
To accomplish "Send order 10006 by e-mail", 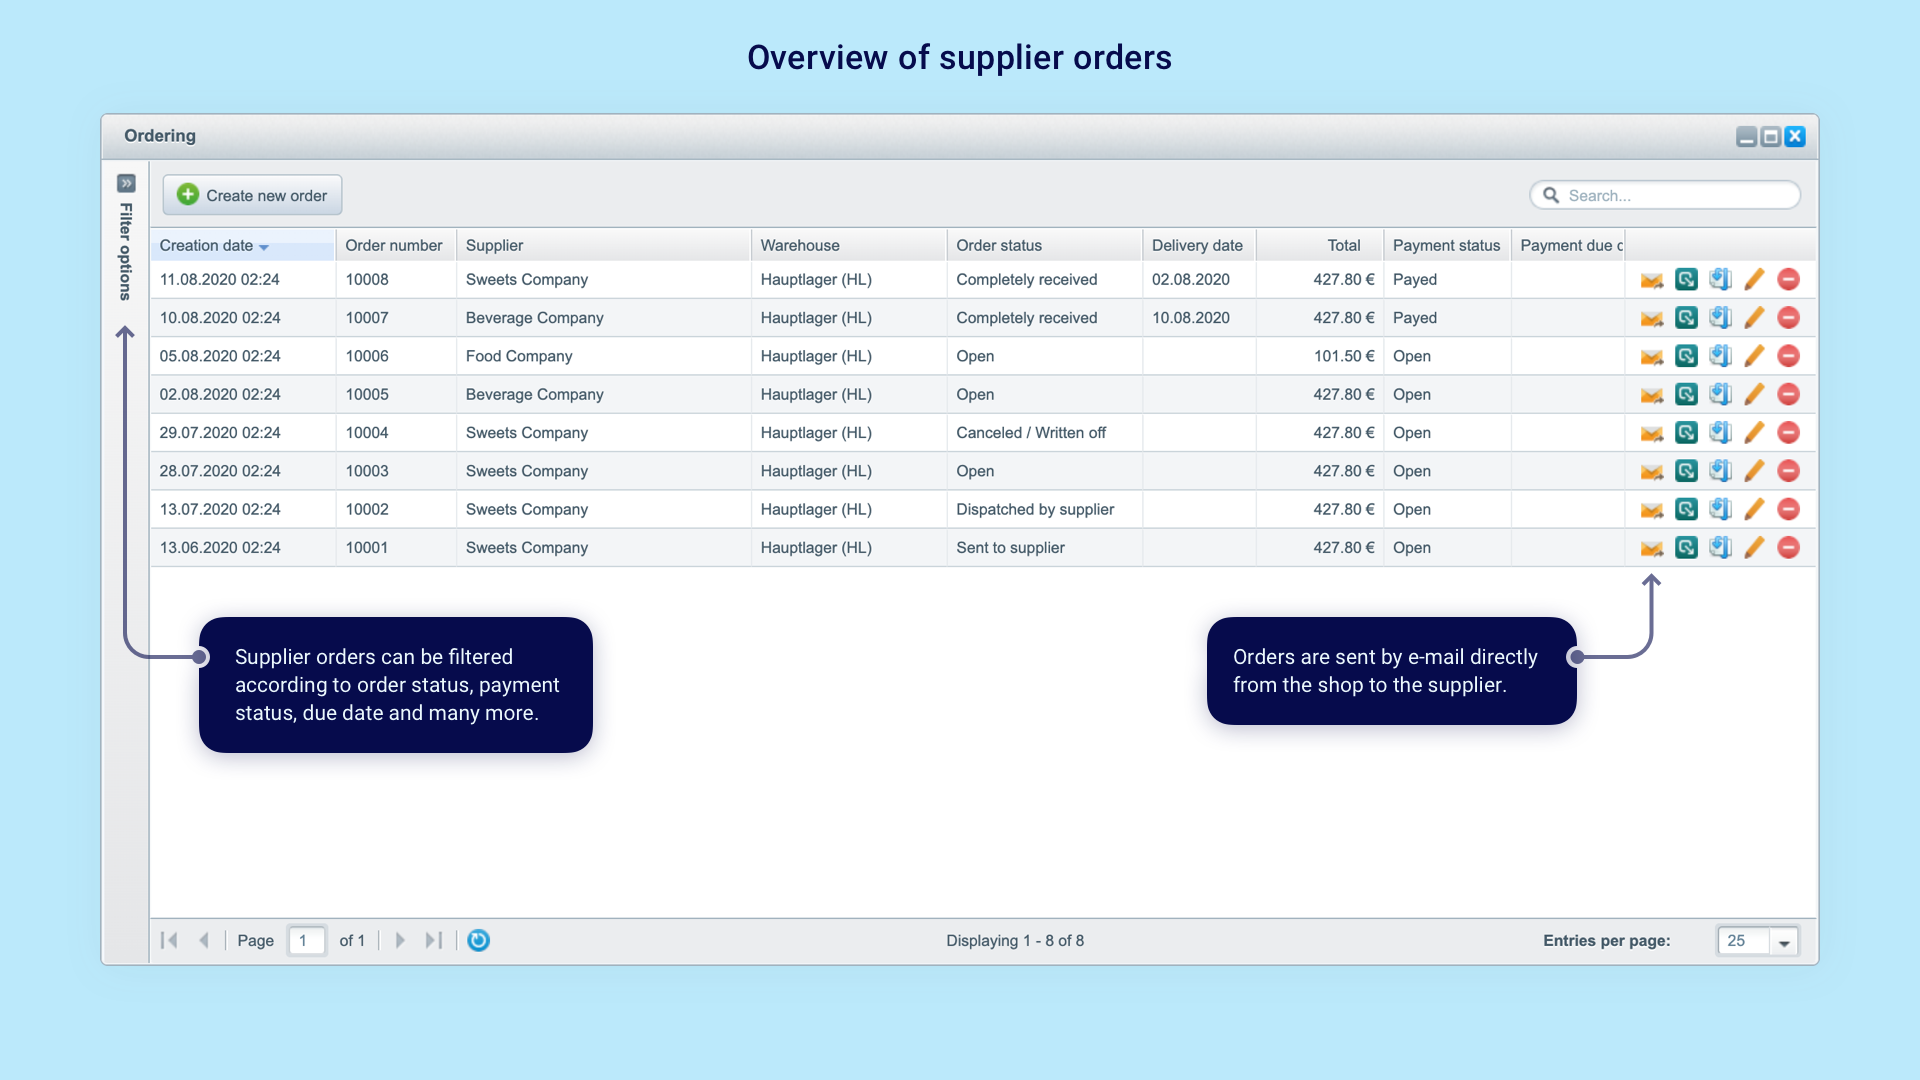I will tap(1652, 356).
